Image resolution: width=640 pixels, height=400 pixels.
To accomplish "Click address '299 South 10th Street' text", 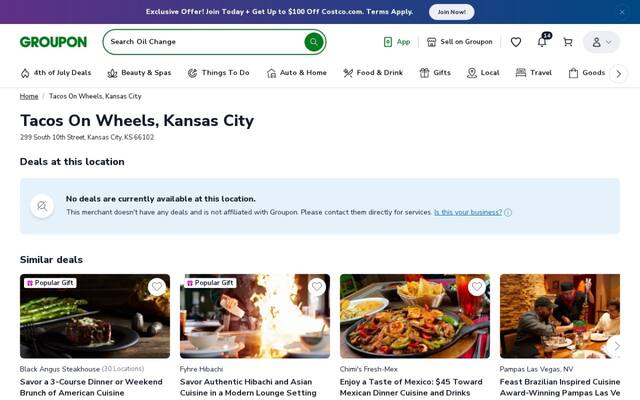I will [87, 138].
